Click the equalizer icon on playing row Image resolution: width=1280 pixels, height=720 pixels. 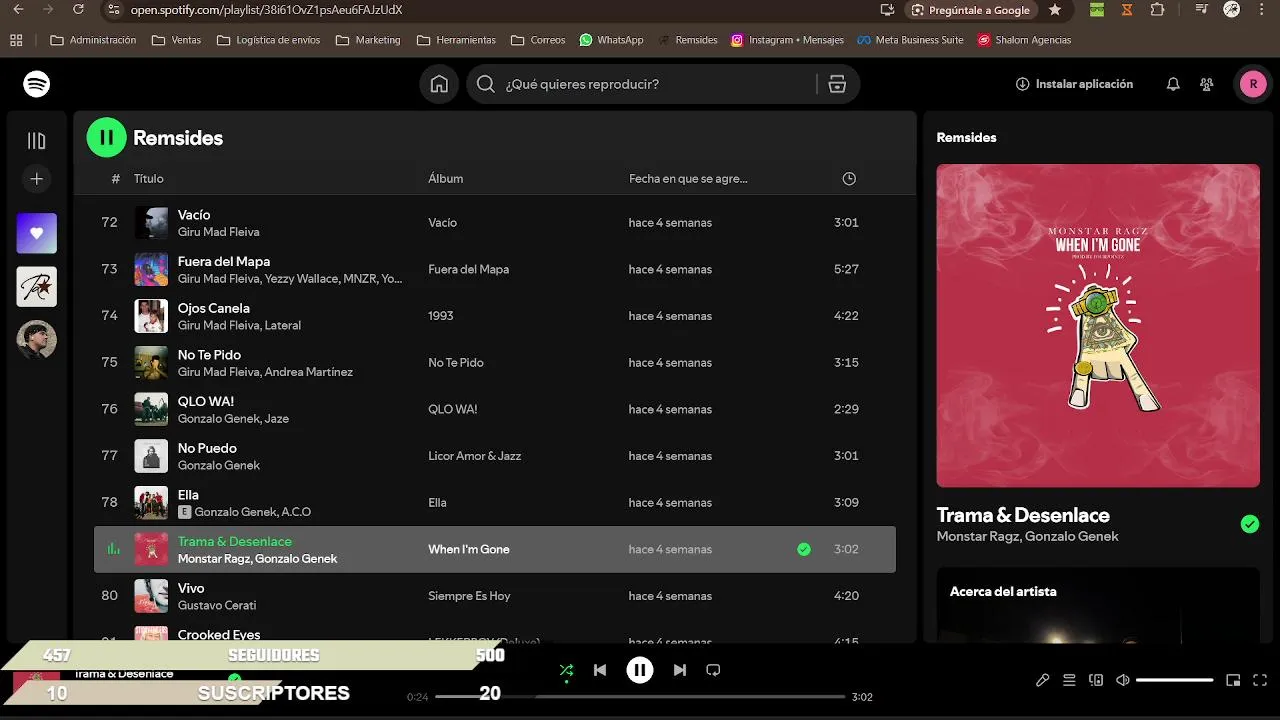pyautogui.click(x=113, y=549)
